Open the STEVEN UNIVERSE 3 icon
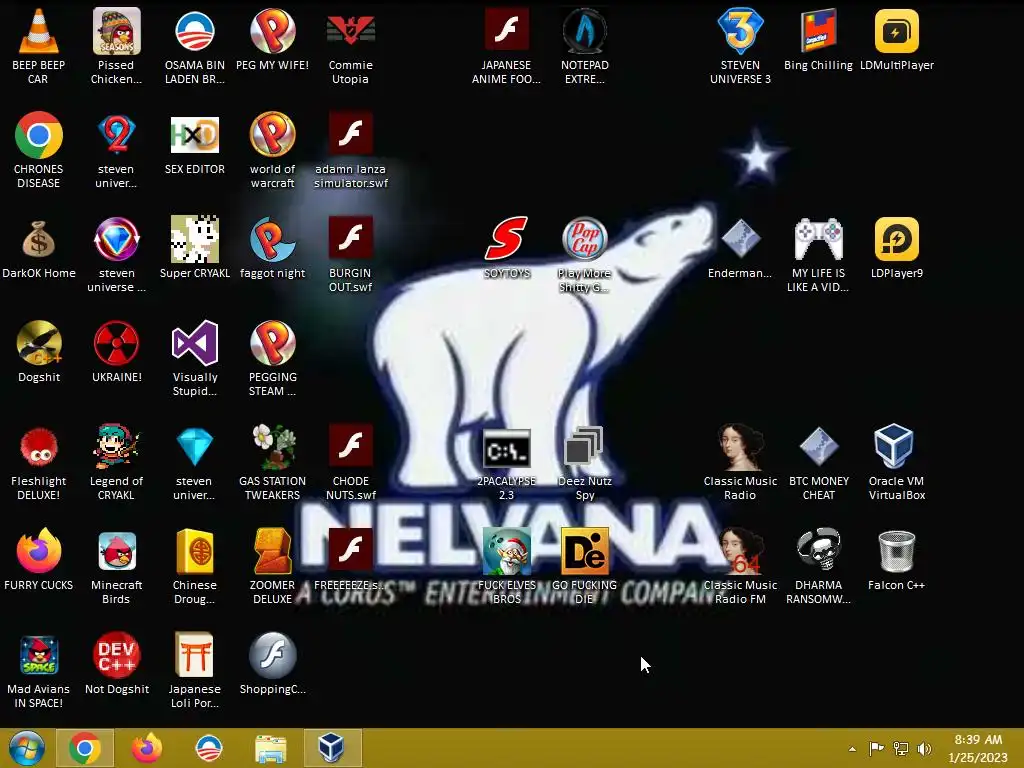This screenshot has height=768, width=1024. coord(741,31)
